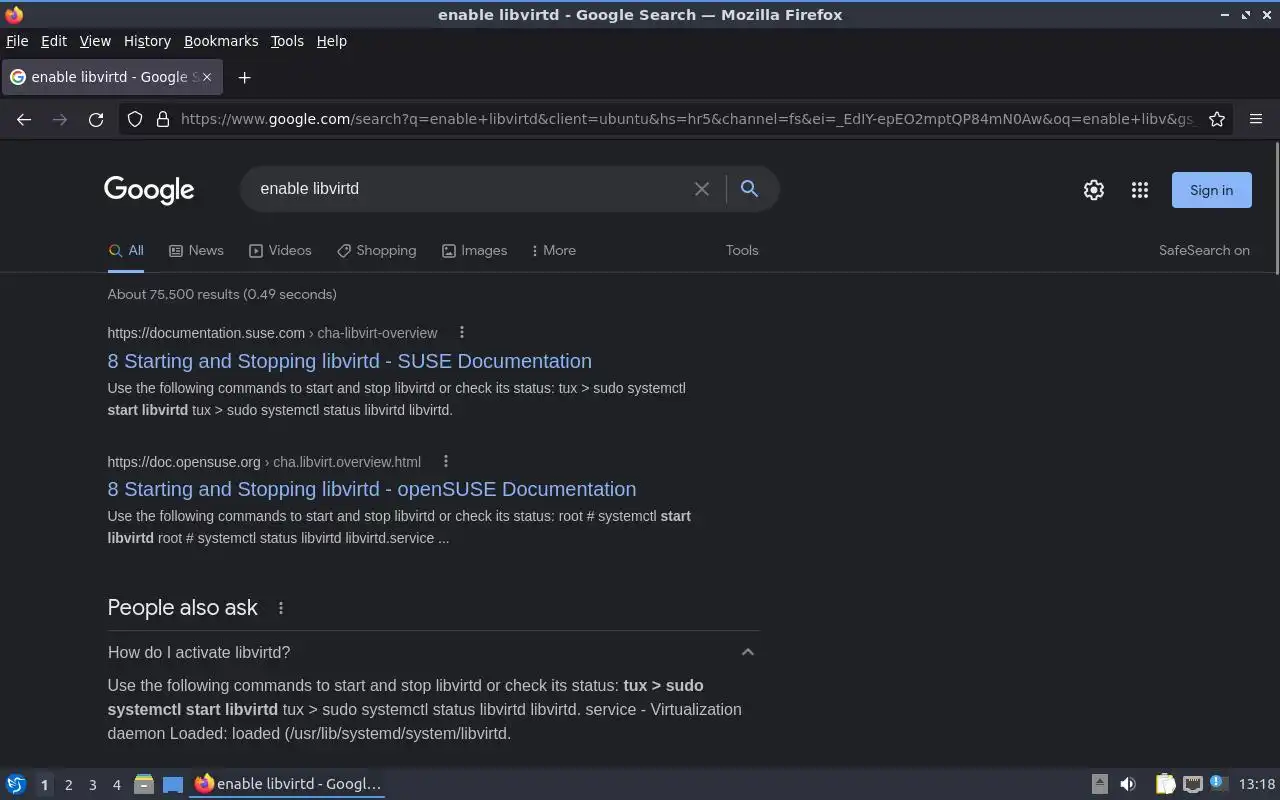Go back to the previous page

point(24,119)
